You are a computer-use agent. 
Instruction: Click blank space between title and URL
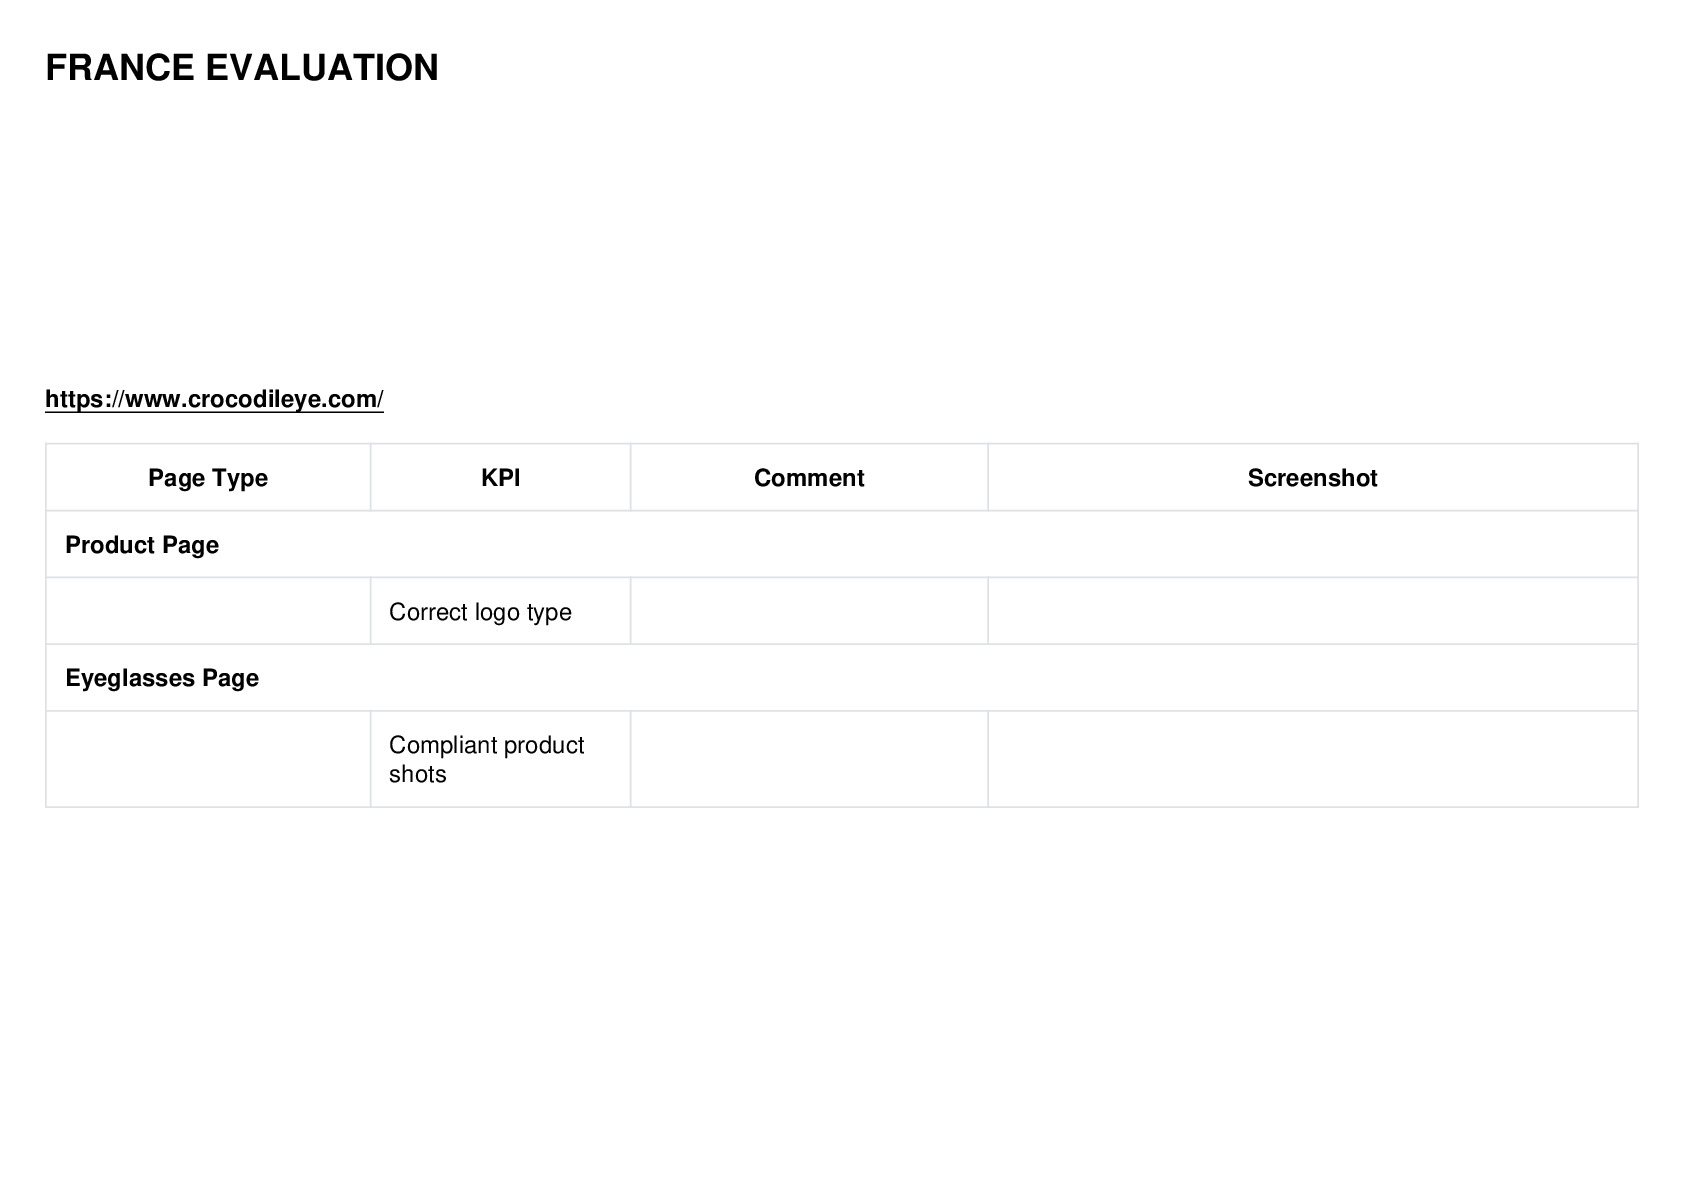[x=842, y=235]
